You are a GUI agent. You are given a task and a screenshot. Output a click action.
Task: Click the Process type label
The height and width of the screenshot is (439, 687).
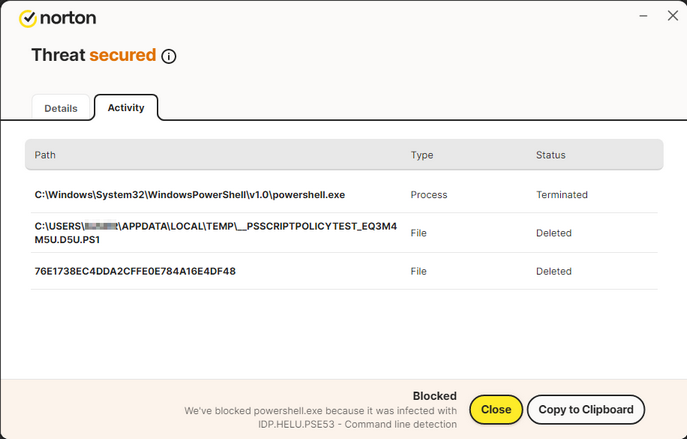pos(429,195)
